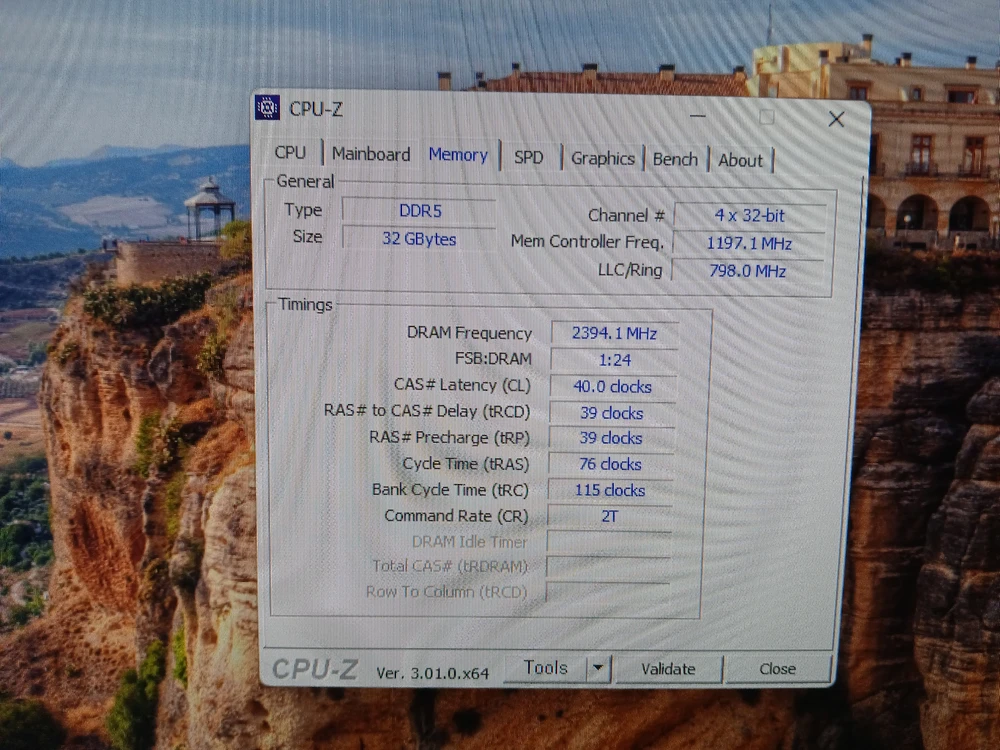Select the 2T command rate value
The image size is (1000, 750).
609,517
